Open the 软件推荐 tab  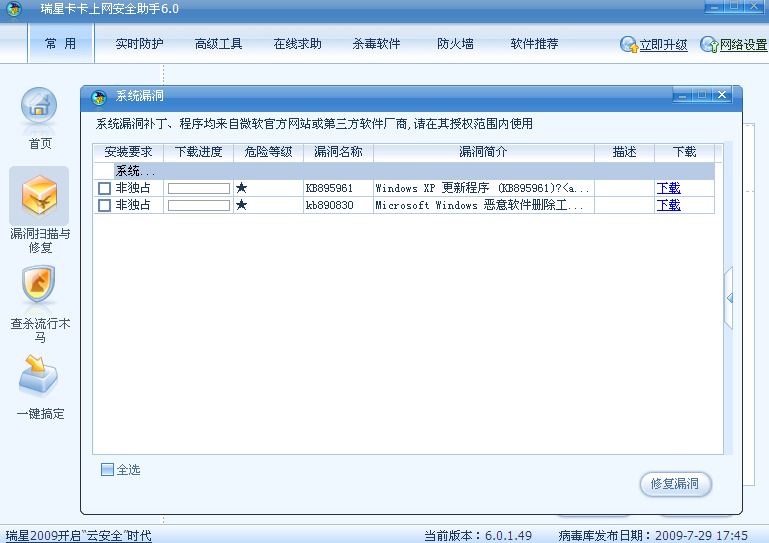point(534,44)
